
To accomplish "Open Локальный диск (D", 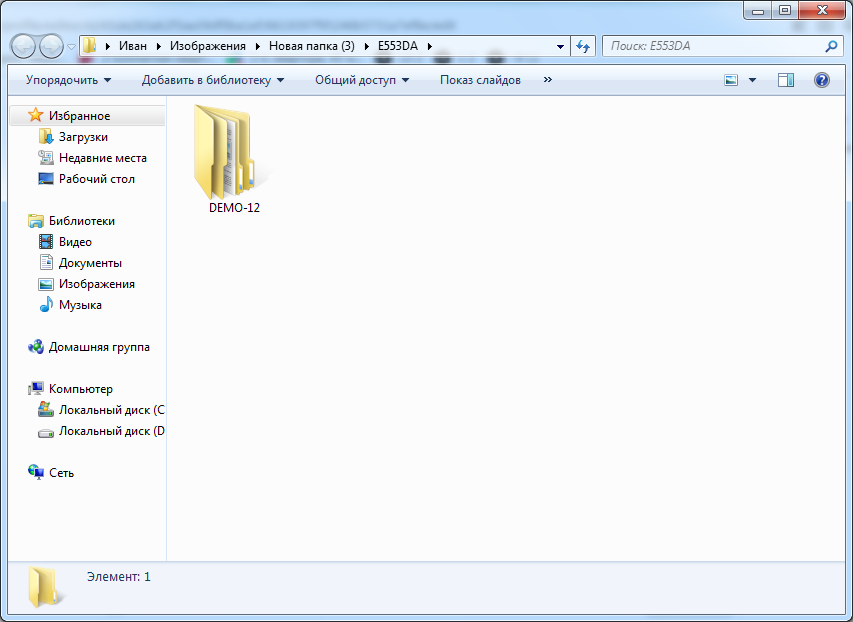I will [x=112, y=431].
